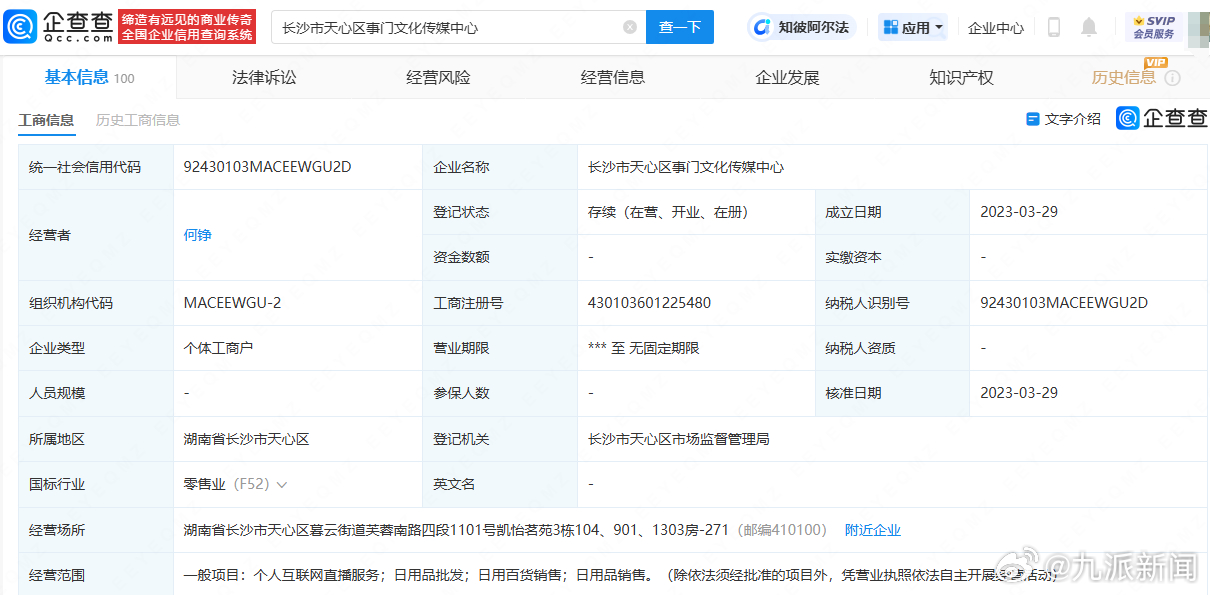1210x595 pixels.
Task: Clear the search box with the X icon
Action: pyautogui.click(x=630, y=27)
